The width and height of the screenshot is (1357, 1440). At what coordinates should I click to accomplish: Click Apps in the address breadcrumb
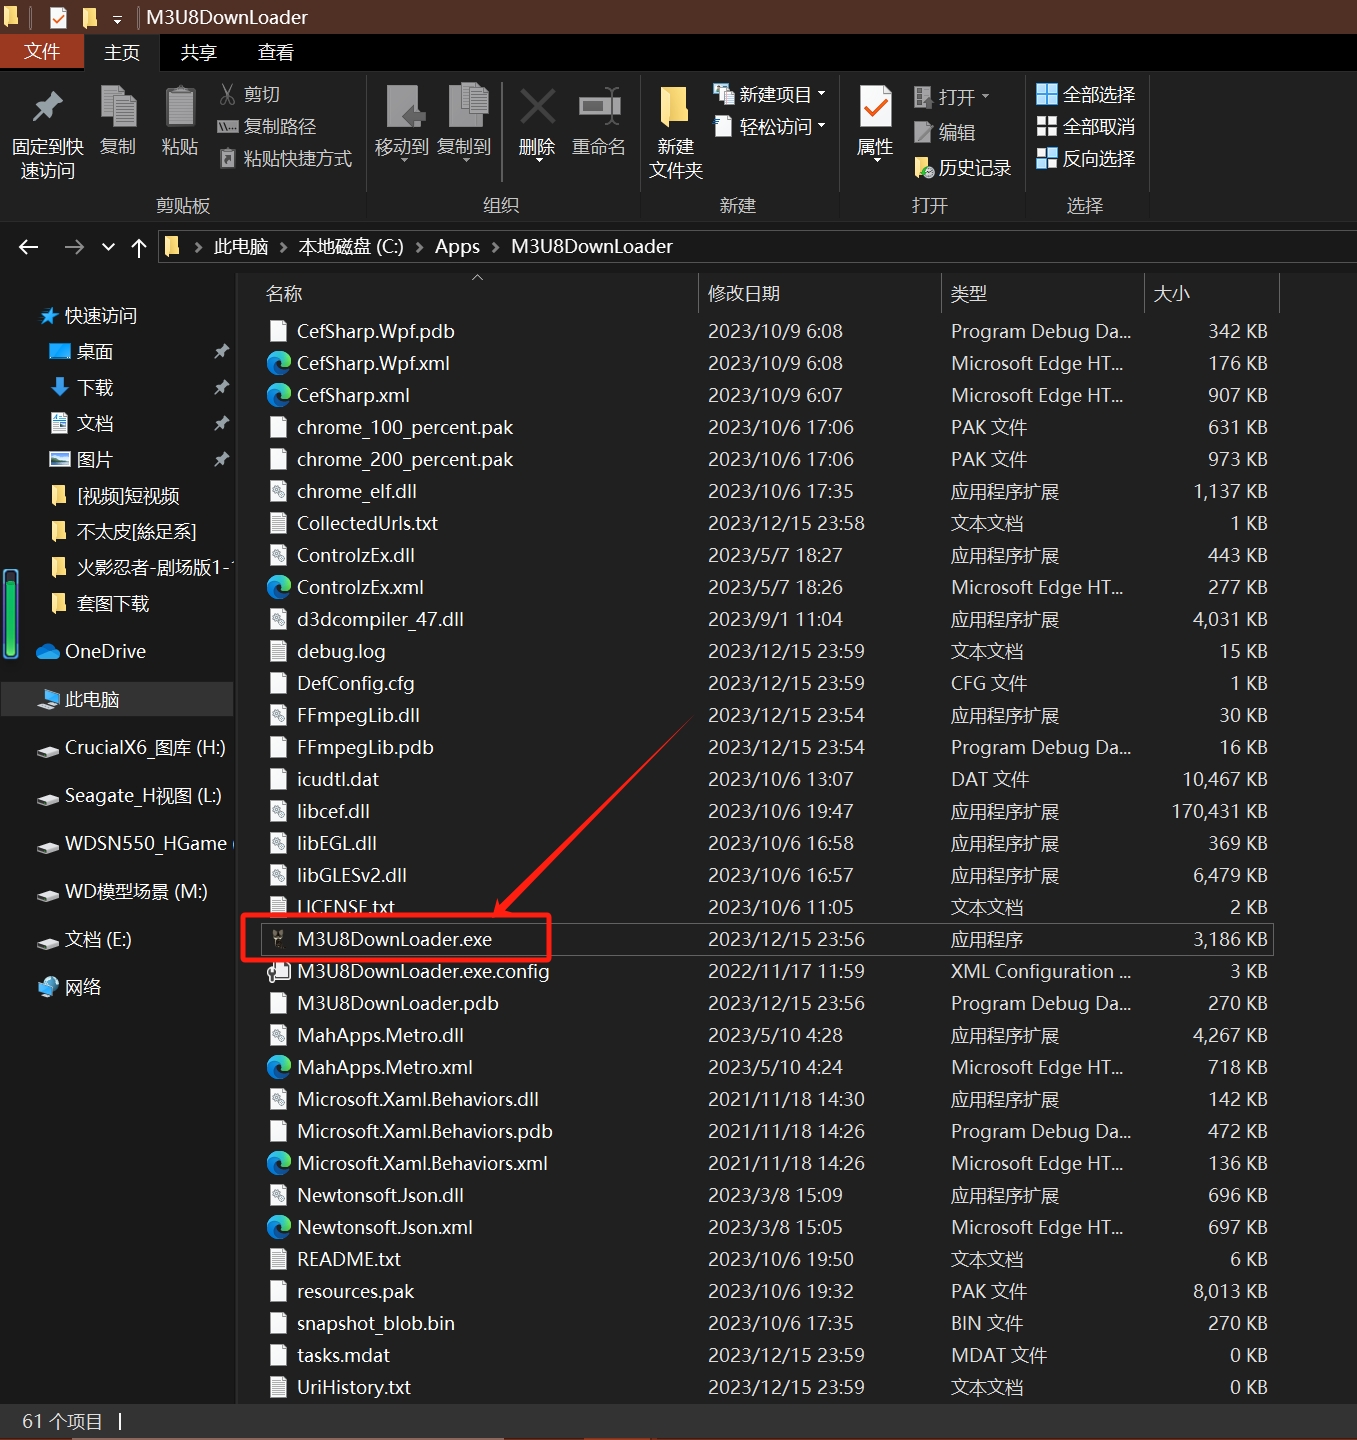click(x=457, y=247)
